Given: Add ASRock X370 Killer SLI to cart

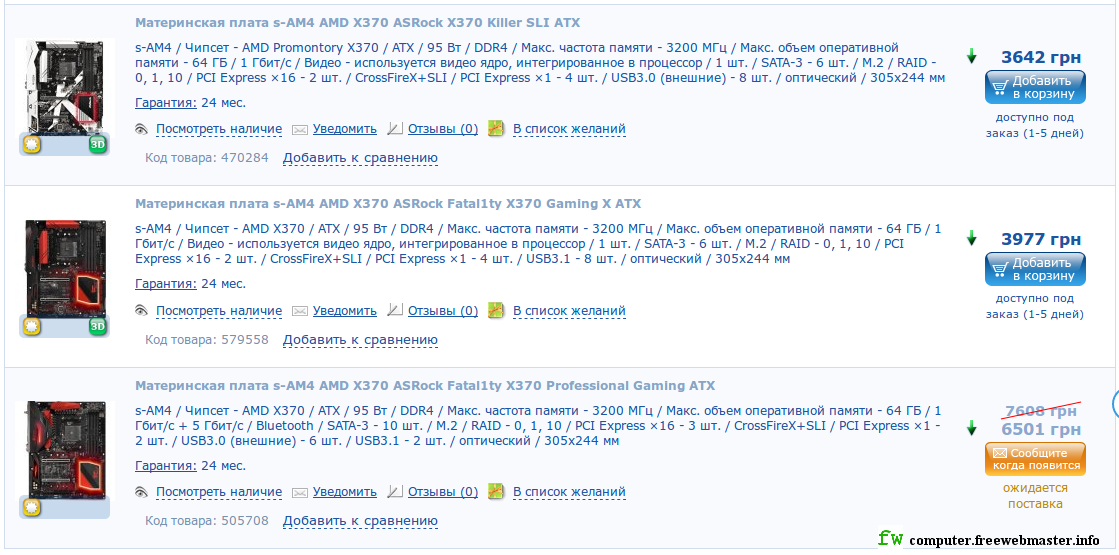Looking at the screenshot, I should tap(1035, 87).
